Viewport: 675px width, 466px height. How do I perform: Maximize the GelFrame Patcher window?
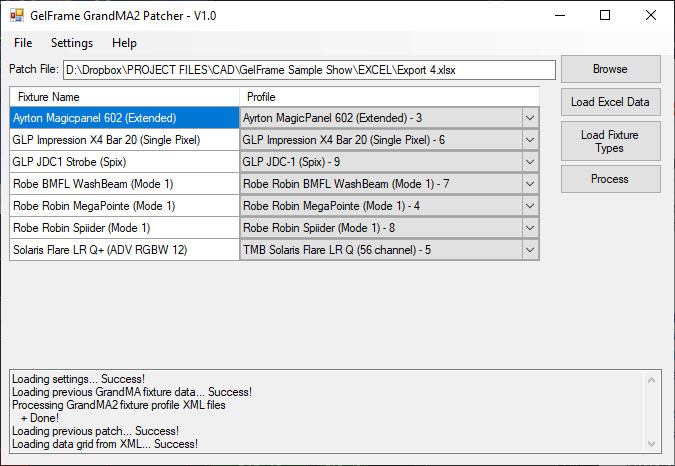[605, 15]
